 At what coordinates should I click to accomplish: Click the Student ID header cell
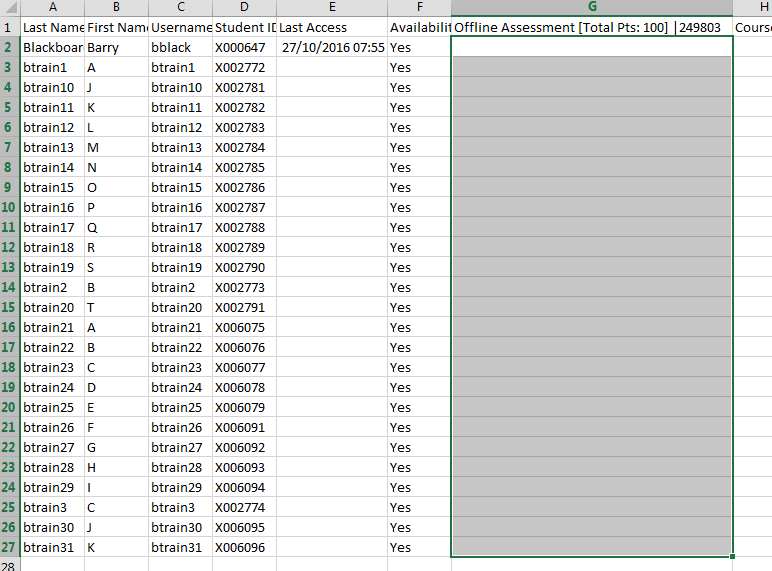click(x=244, y=27)
